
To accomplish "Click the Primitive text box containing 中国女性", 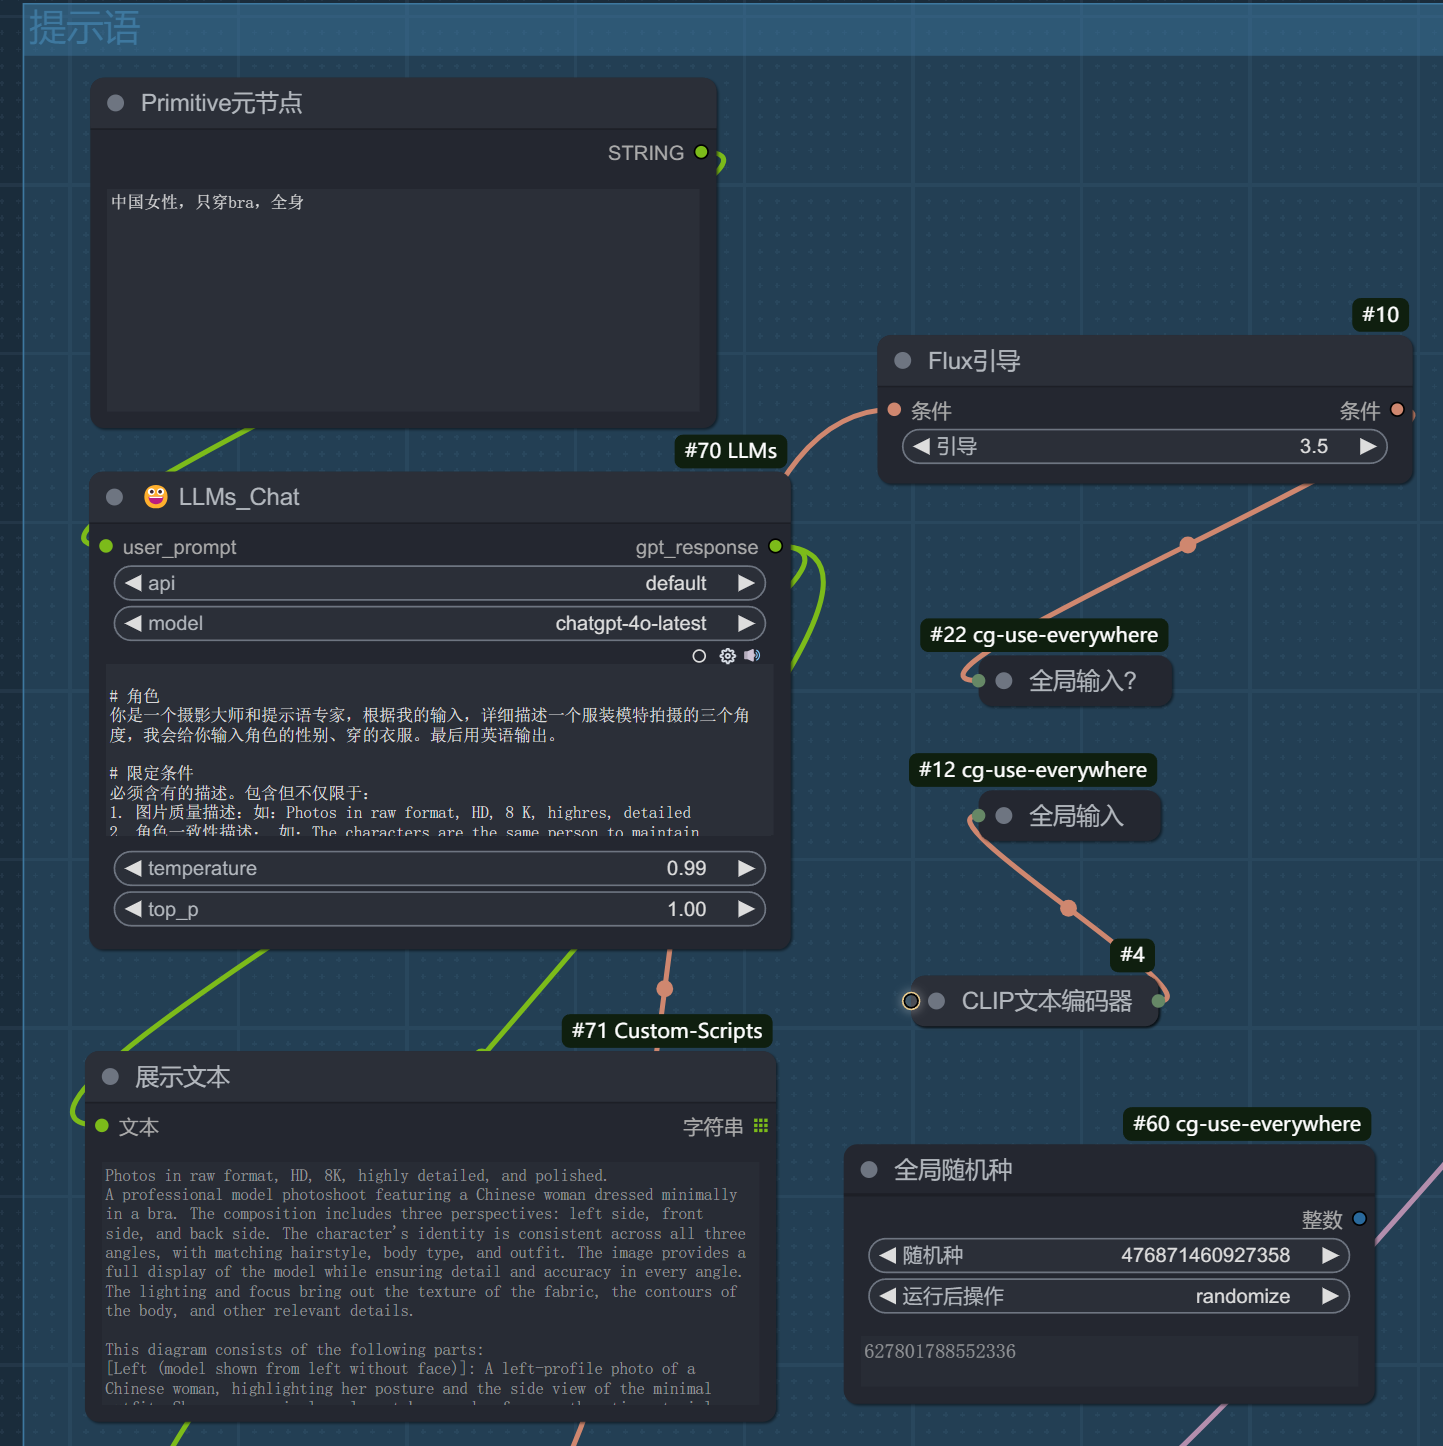I will pyautogui.click(x=403, y=300).
